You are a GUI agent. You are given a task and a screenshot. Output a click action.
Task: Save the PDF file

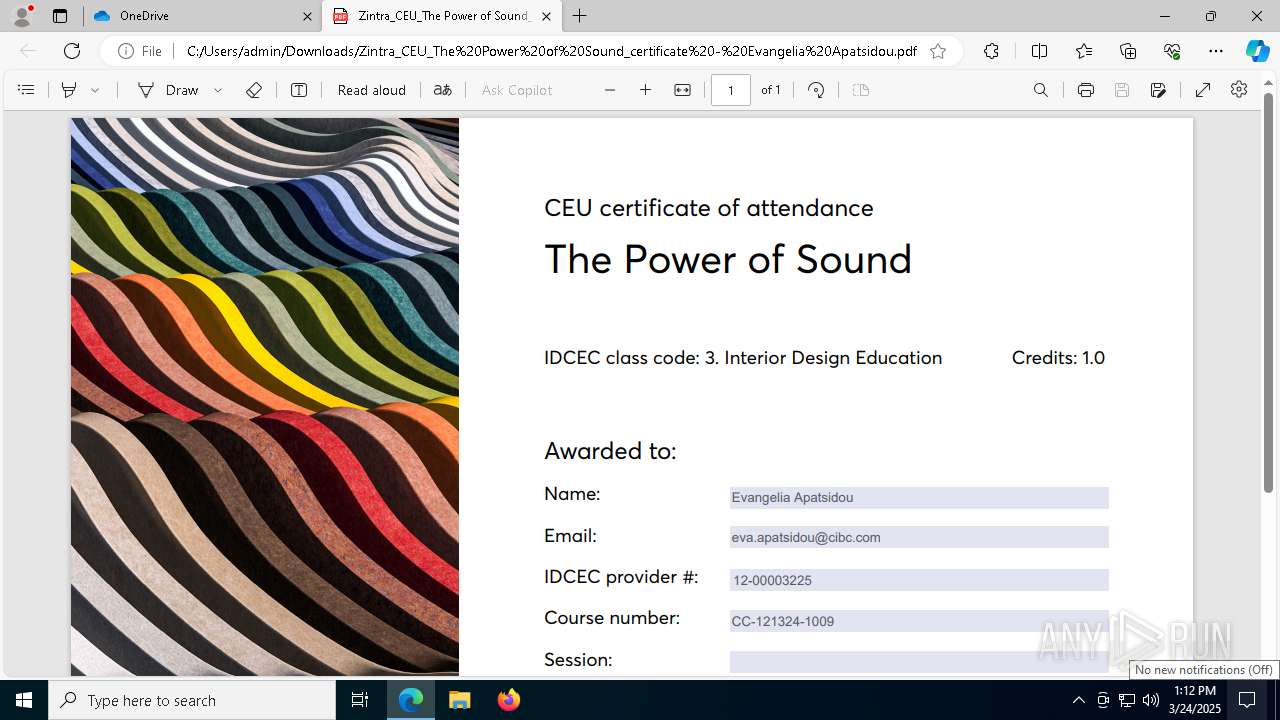click(x=1122, y=90)
